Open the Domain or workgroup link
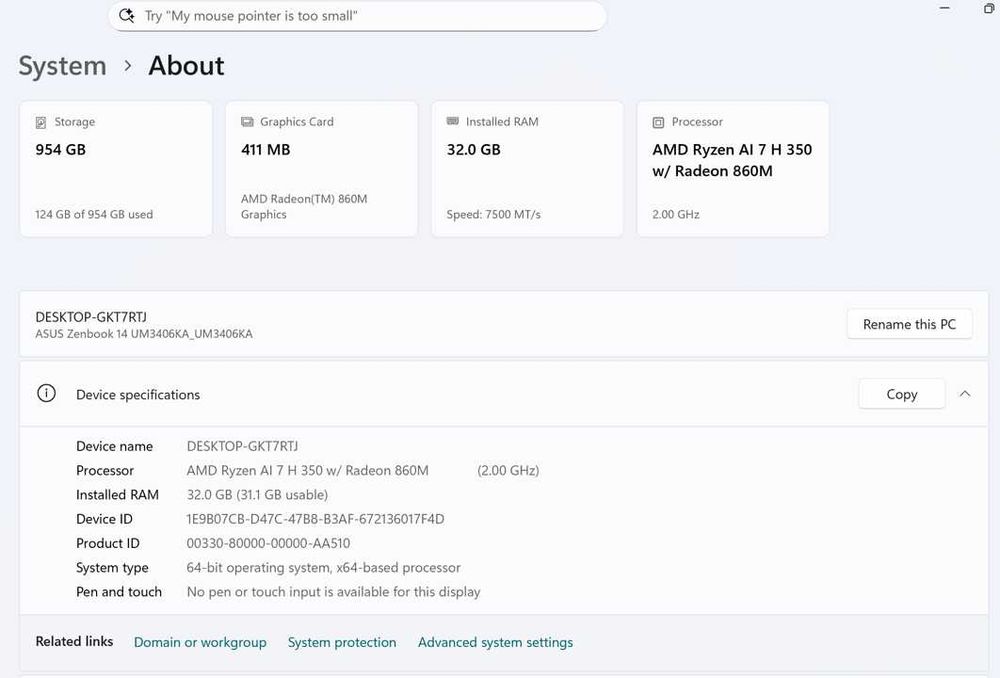Screen dimensions: 1000x678 pos(200,642)
